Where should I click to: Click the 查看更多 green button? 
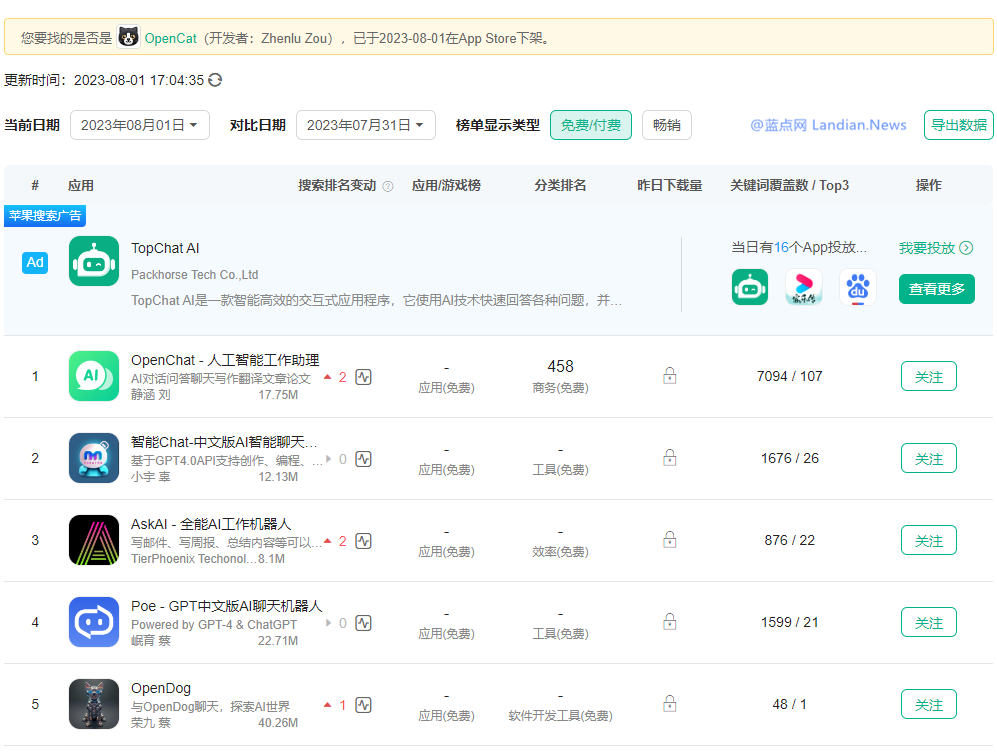pyautogui.click(x=937, y=289)
